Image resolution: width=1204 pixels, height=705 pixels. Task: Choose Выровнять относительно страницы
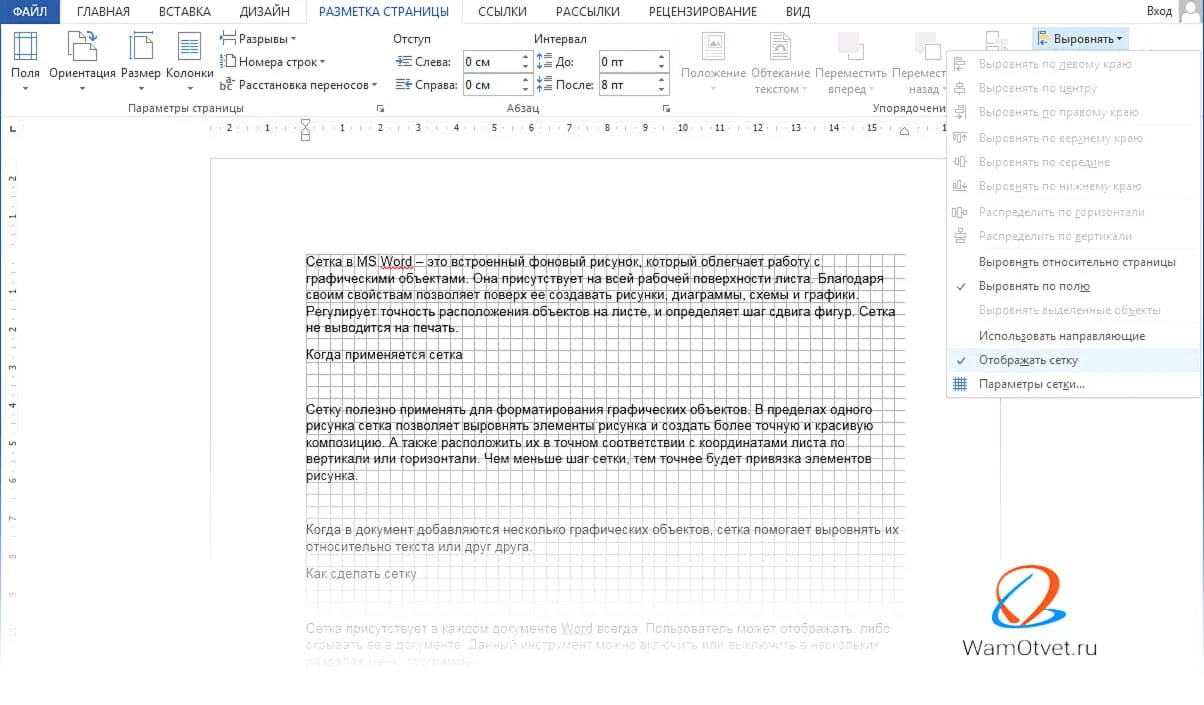1074,262
